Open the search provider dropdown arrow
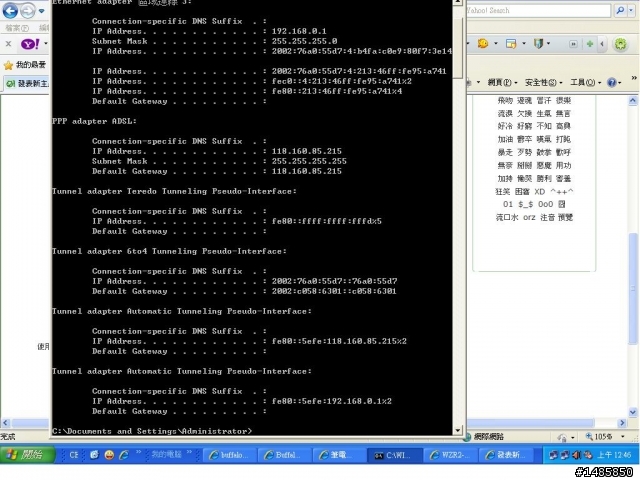The image size is (640, 480). click(631, 11)
